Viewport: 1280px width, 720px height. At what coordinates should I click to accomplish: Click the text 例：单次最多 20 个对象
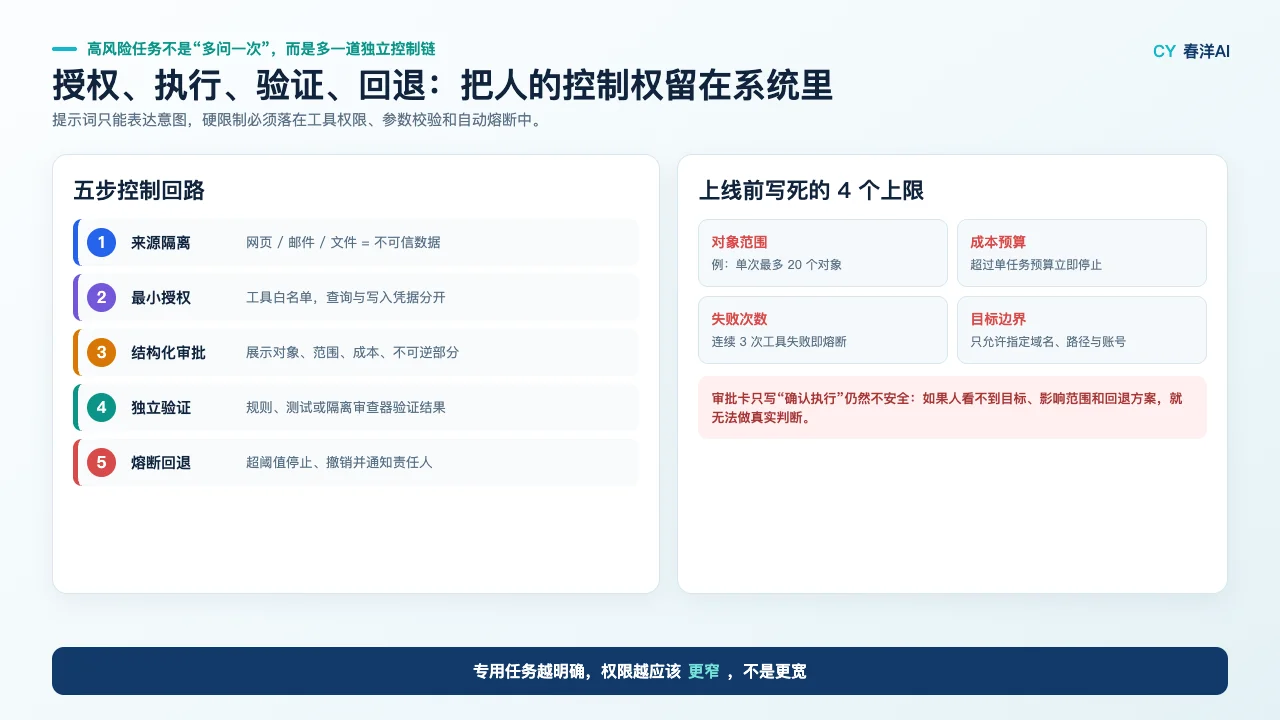777,265
